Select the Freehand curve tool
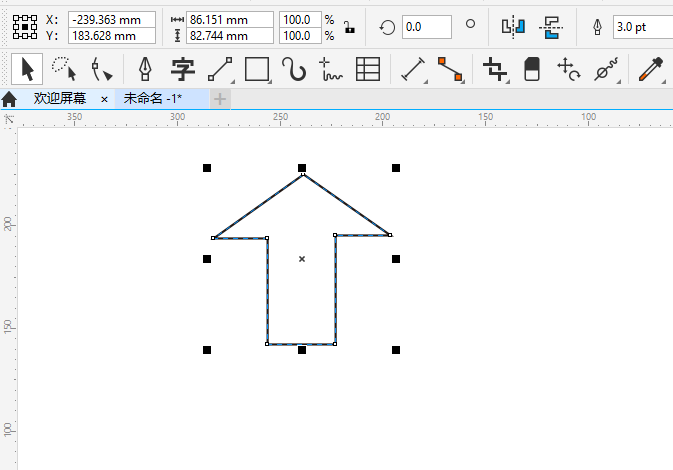 pyautogui.click(x=294, y=69)
